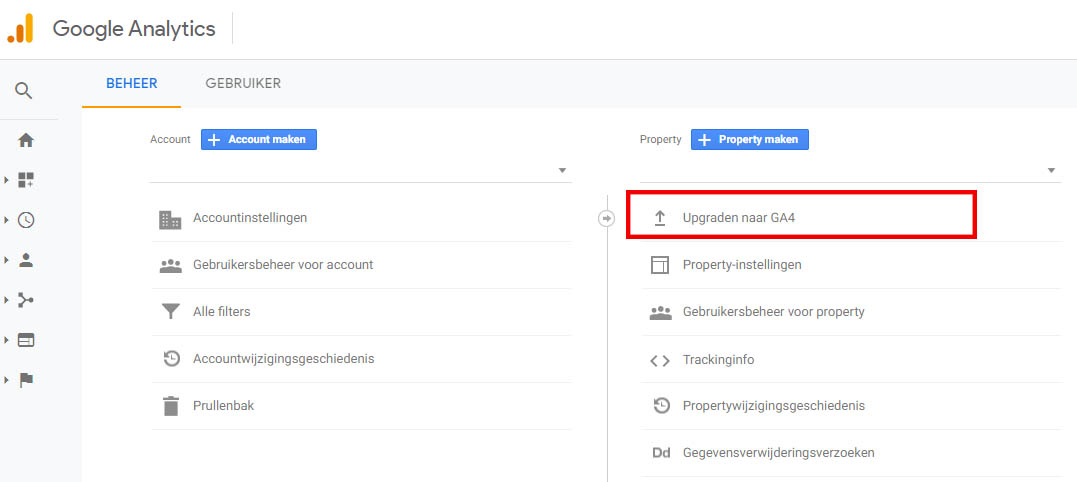Open the Customization dashboard icon in sidebar

pos(26,180)
